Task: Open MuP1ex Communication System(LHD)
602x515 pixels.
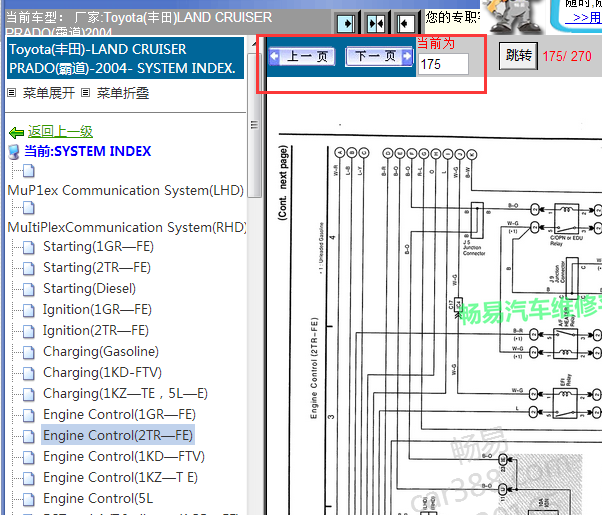Action: click(x=126, y=190)
